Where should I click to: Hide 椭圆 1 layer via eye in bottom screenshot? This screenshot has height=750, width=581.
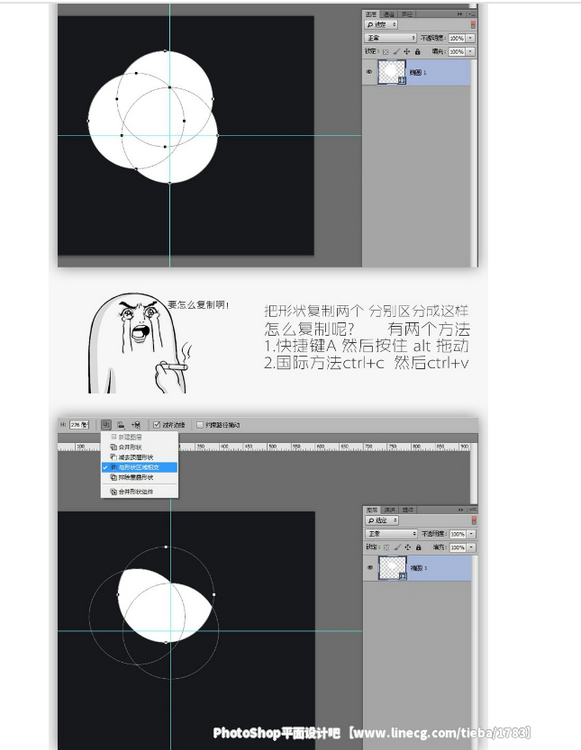click(x=370, y=568)
